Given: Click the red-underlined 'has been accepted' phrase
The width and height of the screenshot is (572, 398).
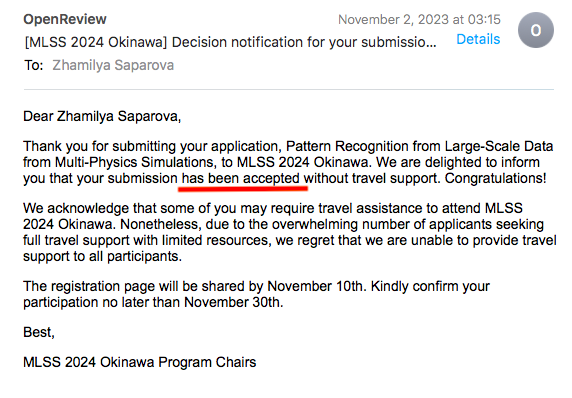Looking at the screenshot, I should (x=241, y=178).
